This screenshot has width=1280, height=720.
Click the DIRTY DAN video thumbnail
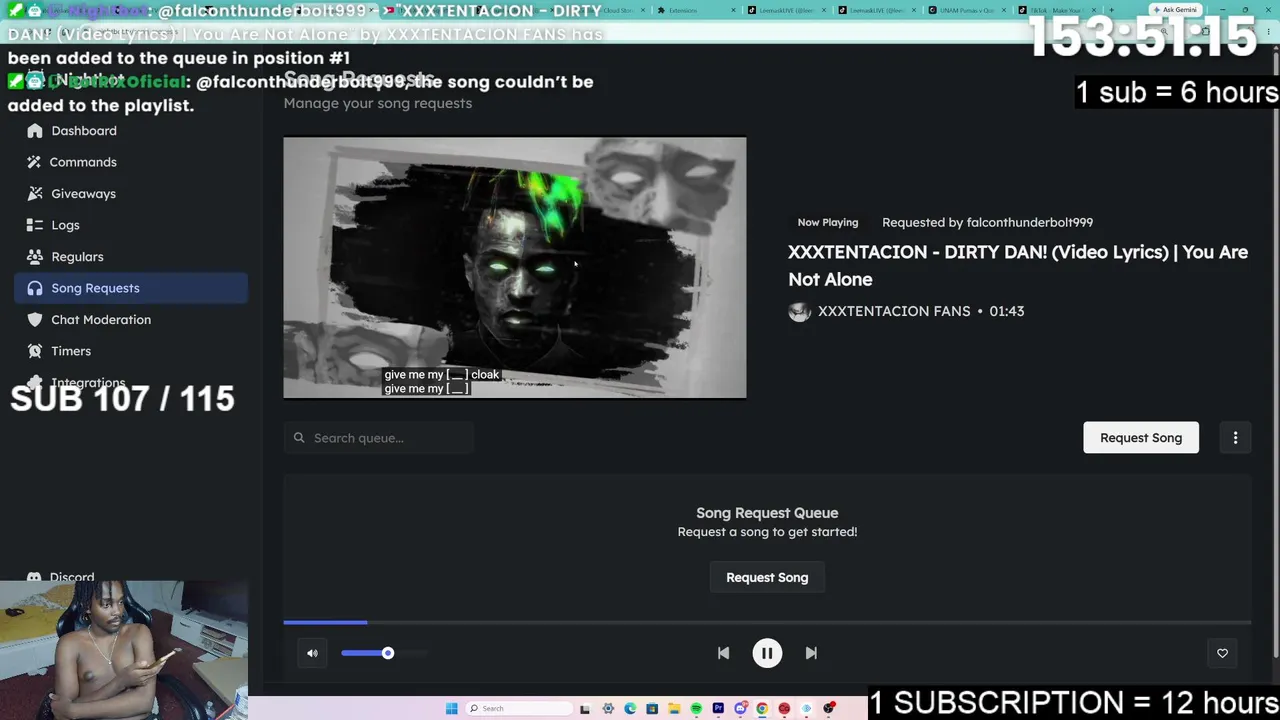coord(515,268)
